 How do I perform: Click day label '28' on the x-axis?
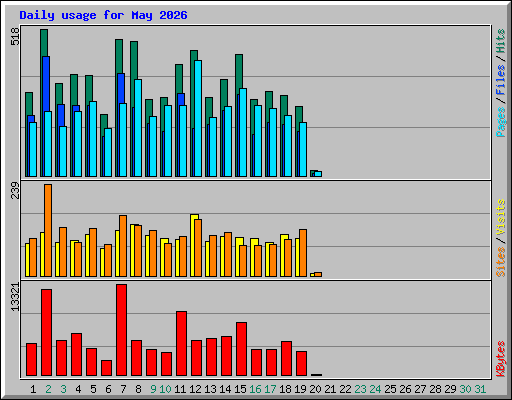(435, 389)
